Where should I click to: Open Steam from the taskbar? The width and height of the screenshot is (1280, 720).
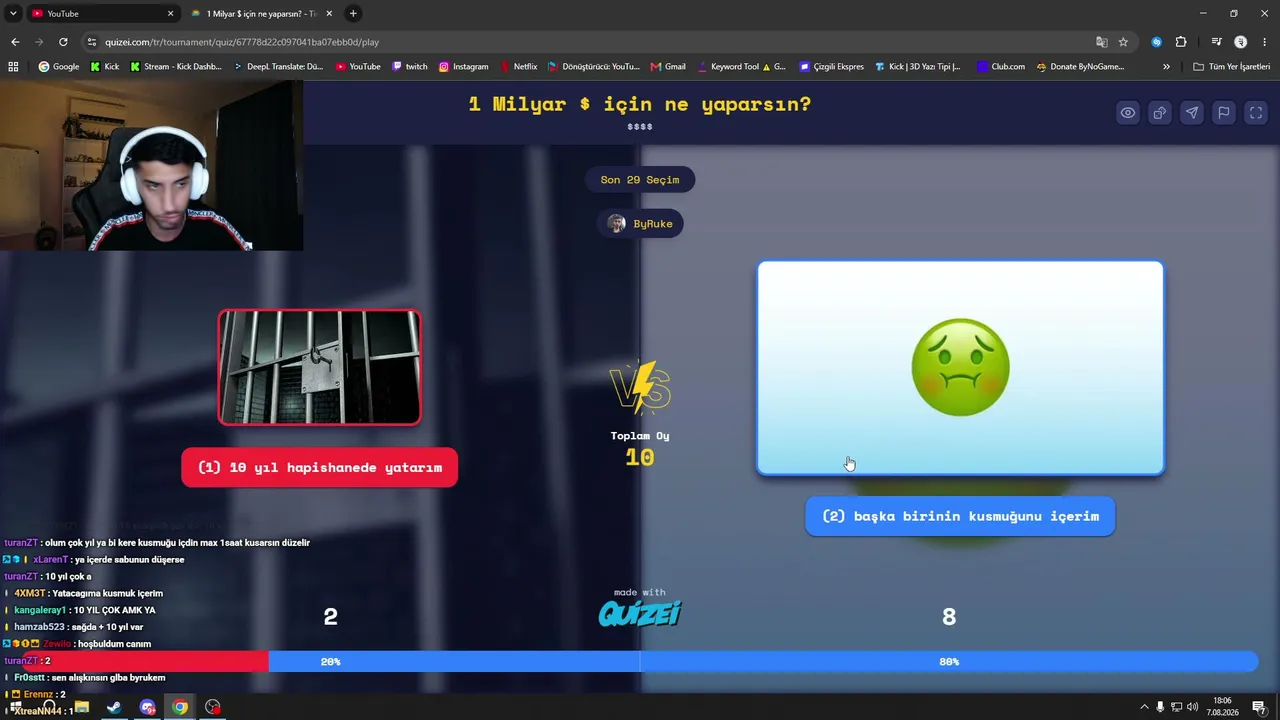pos(114,707)
